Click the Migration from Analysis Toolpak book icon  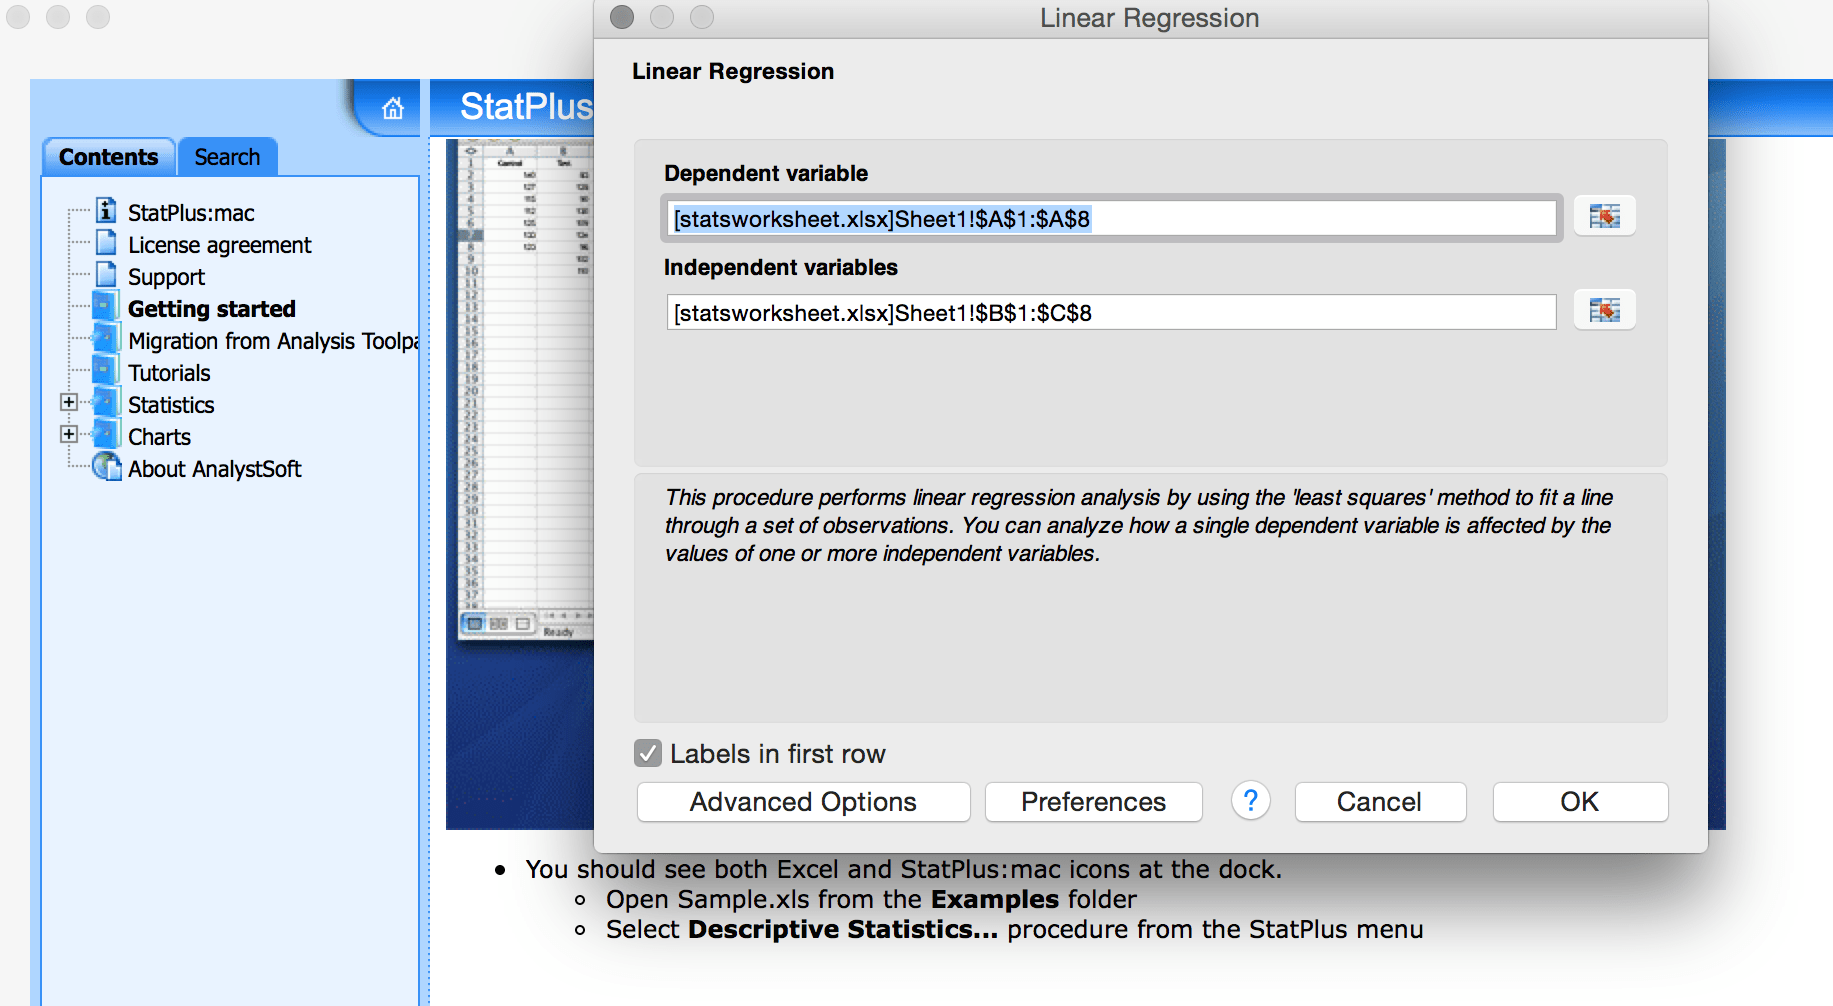coord(106,339)
